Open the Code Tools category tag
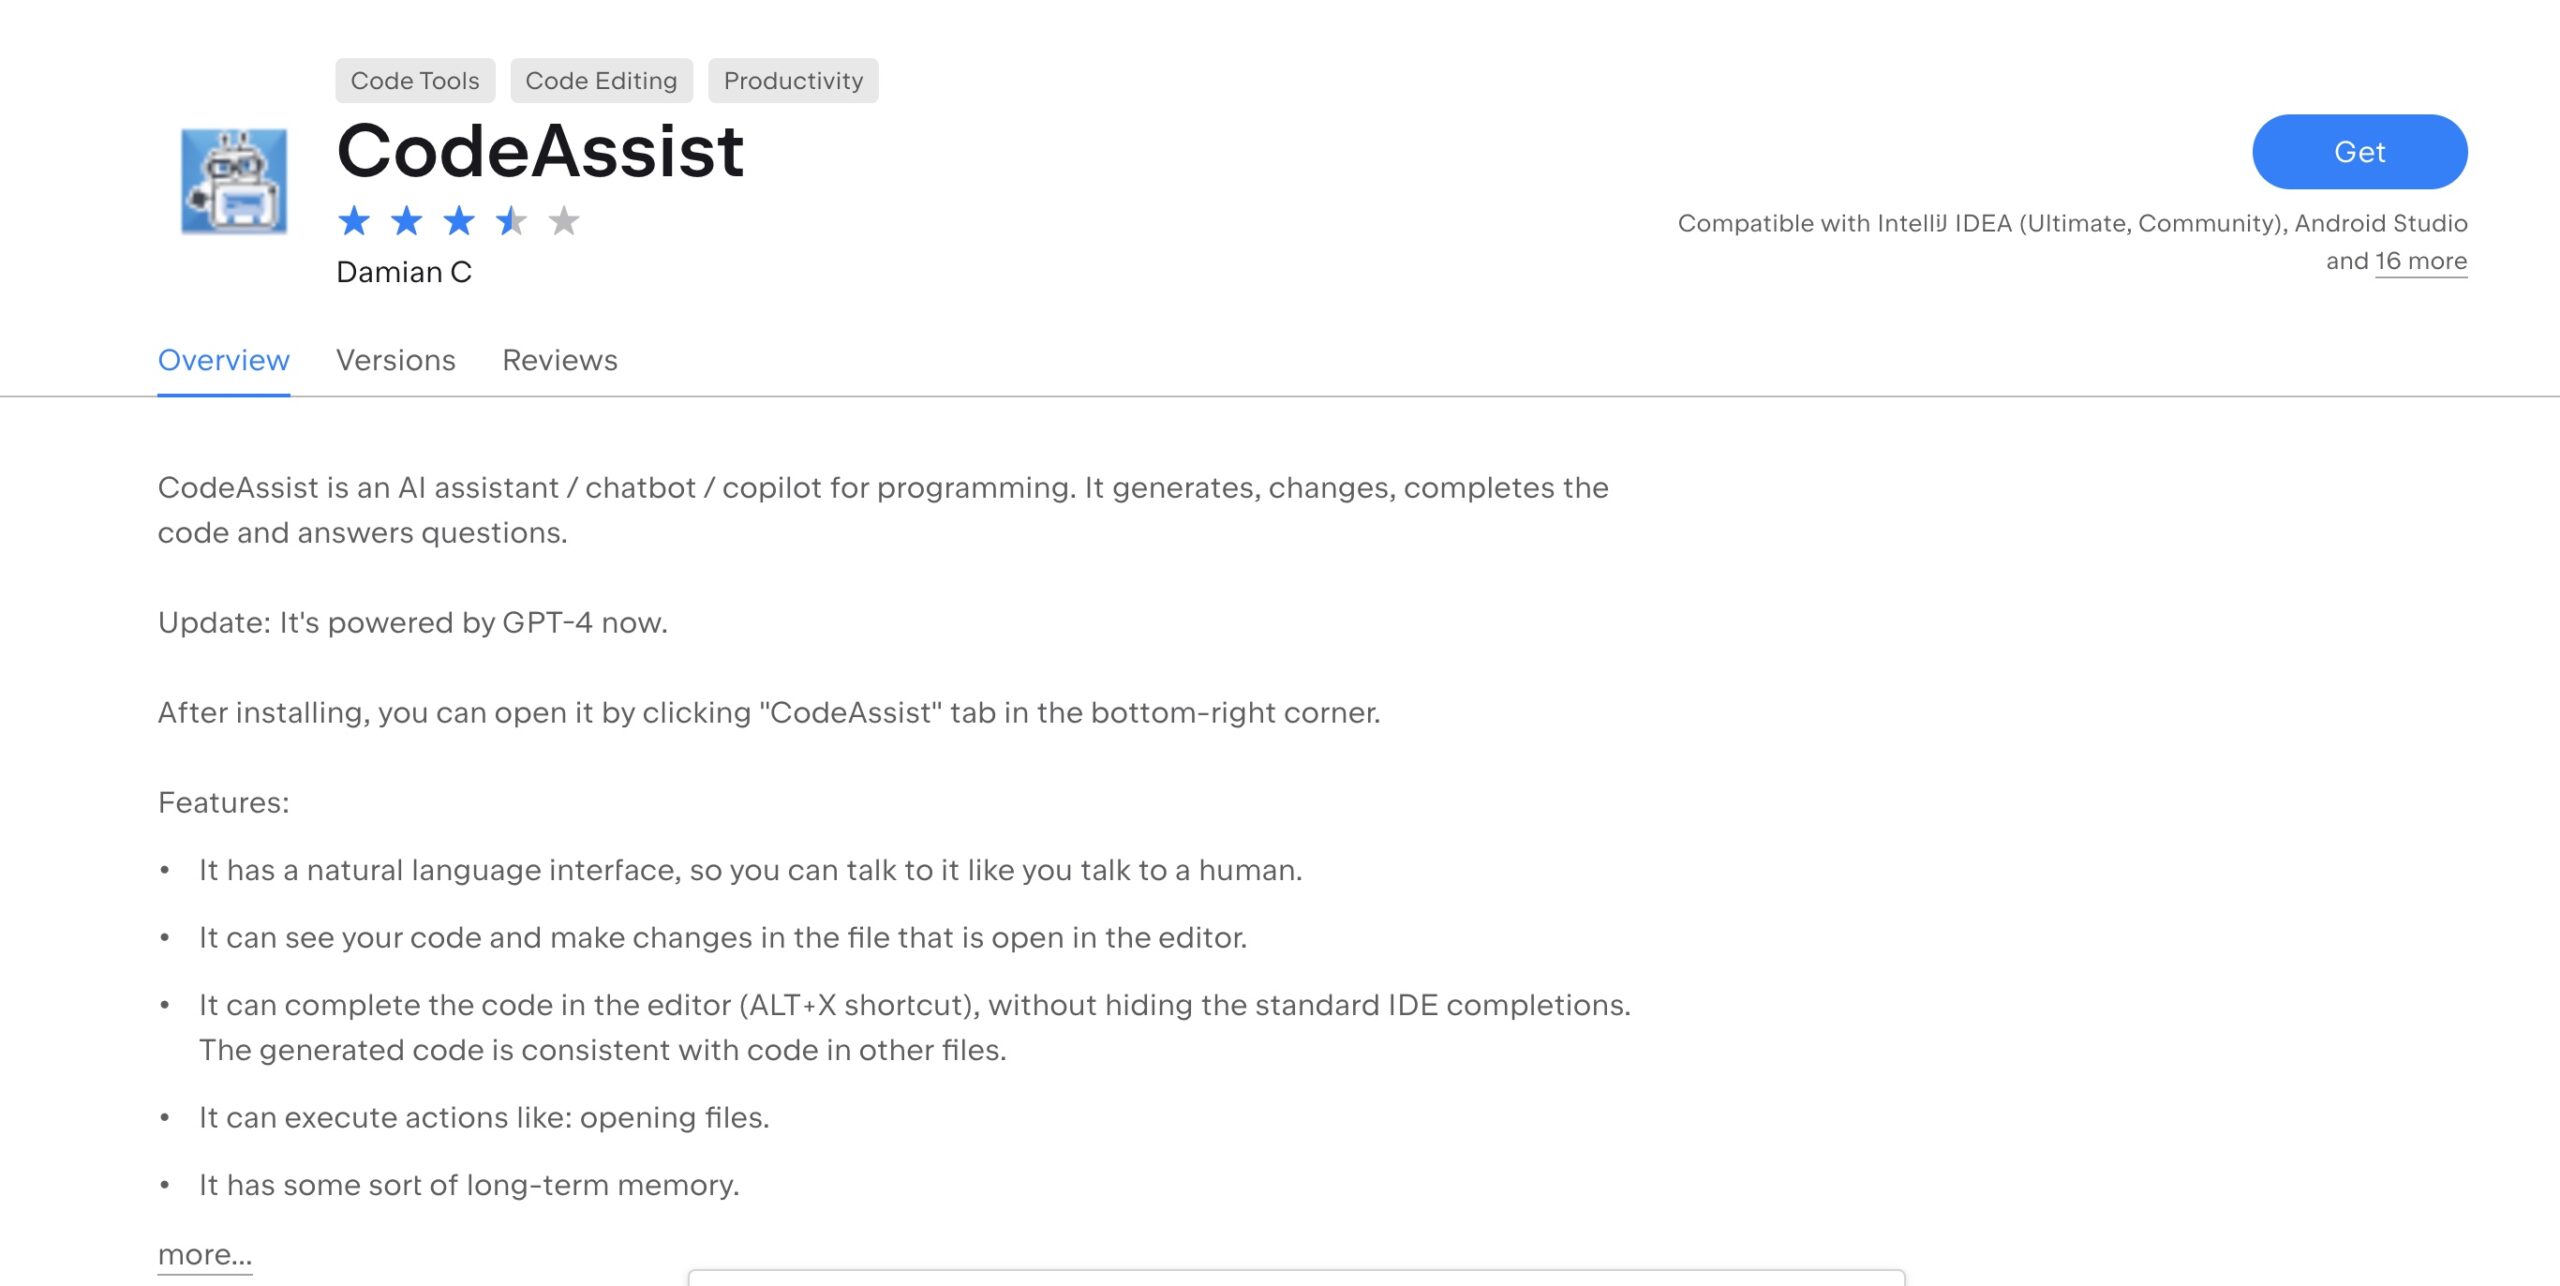Viewport: 2560px width, 1286px height. pyautogui.click(x=415, y=80)
